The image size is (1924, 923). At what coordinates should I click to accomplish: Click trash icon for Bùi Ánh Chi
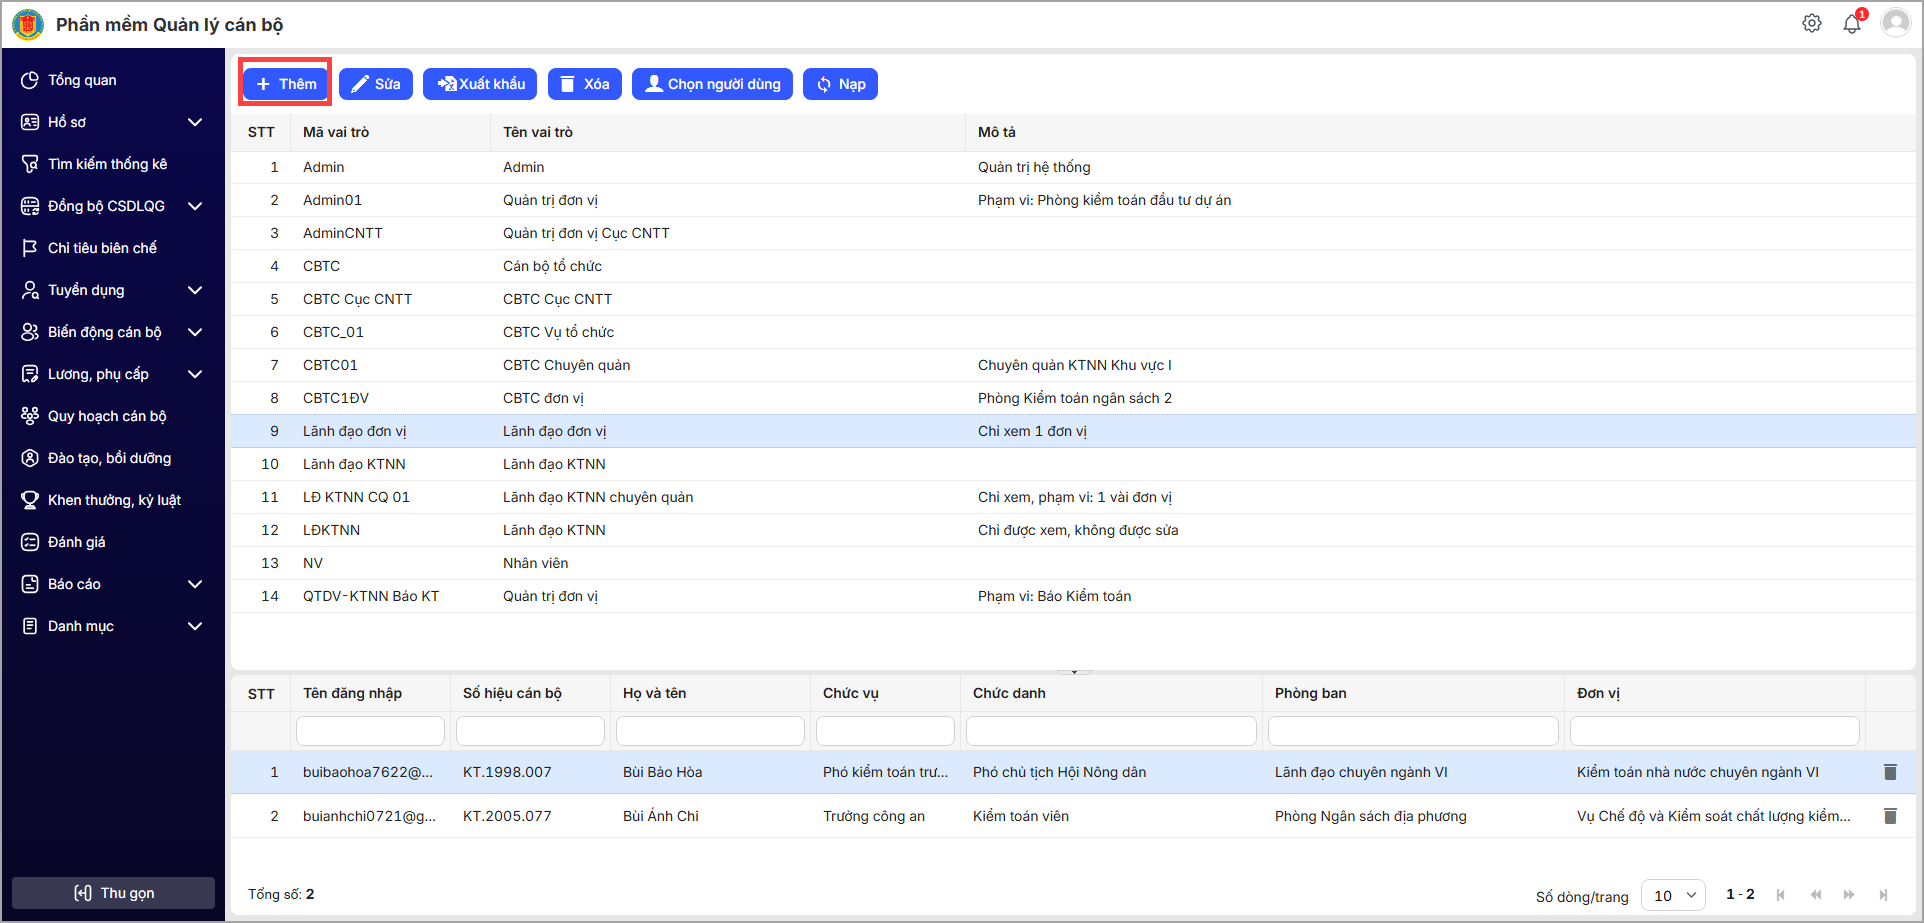(x=1889, y=816)
